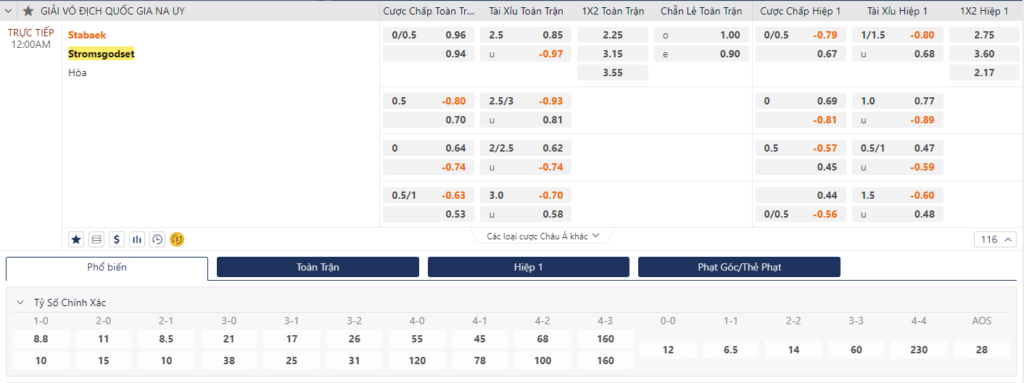Image resolution: width=1024 pixels, height=383 pixels.
Task: Select the Stabaek team name
Action: 87,35
